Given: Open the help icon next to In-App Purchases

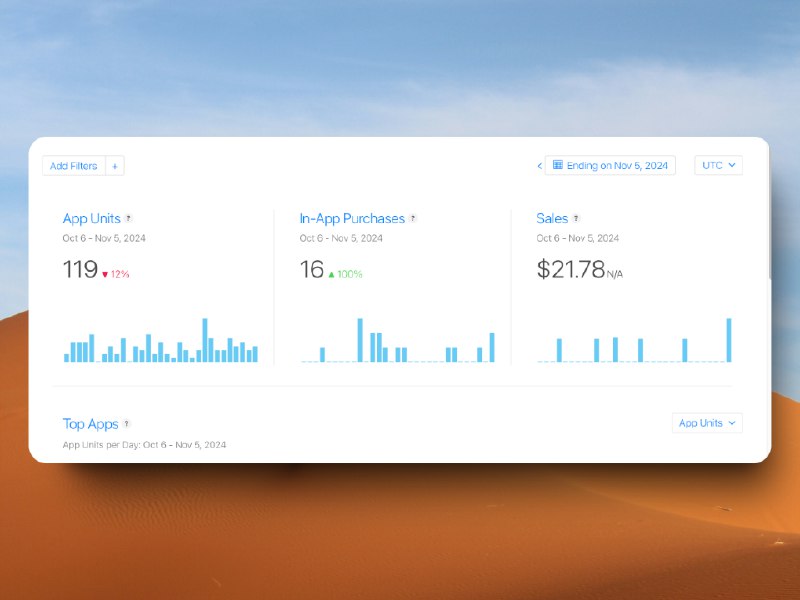Looking at the screenshot, I should click(413, 218).
